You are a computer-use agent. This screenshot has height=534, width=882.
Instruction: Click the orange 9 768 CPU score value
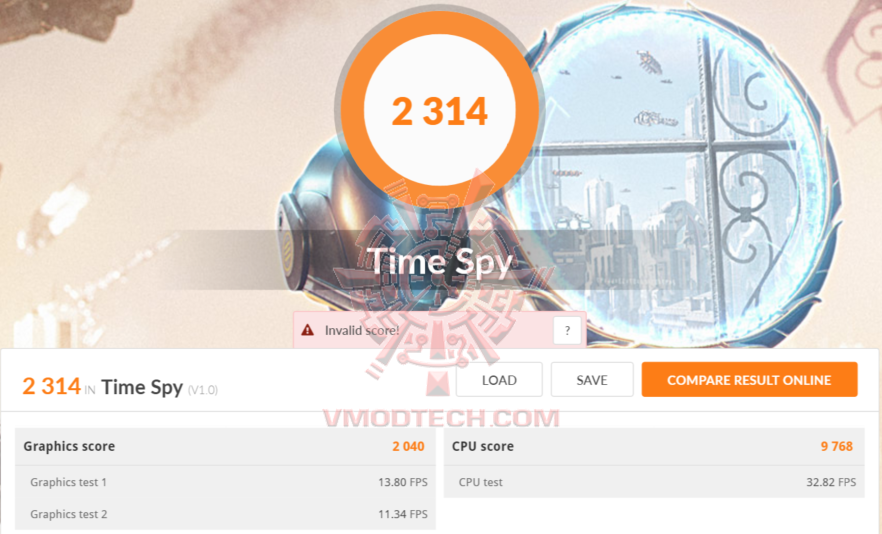coord(836,446)
